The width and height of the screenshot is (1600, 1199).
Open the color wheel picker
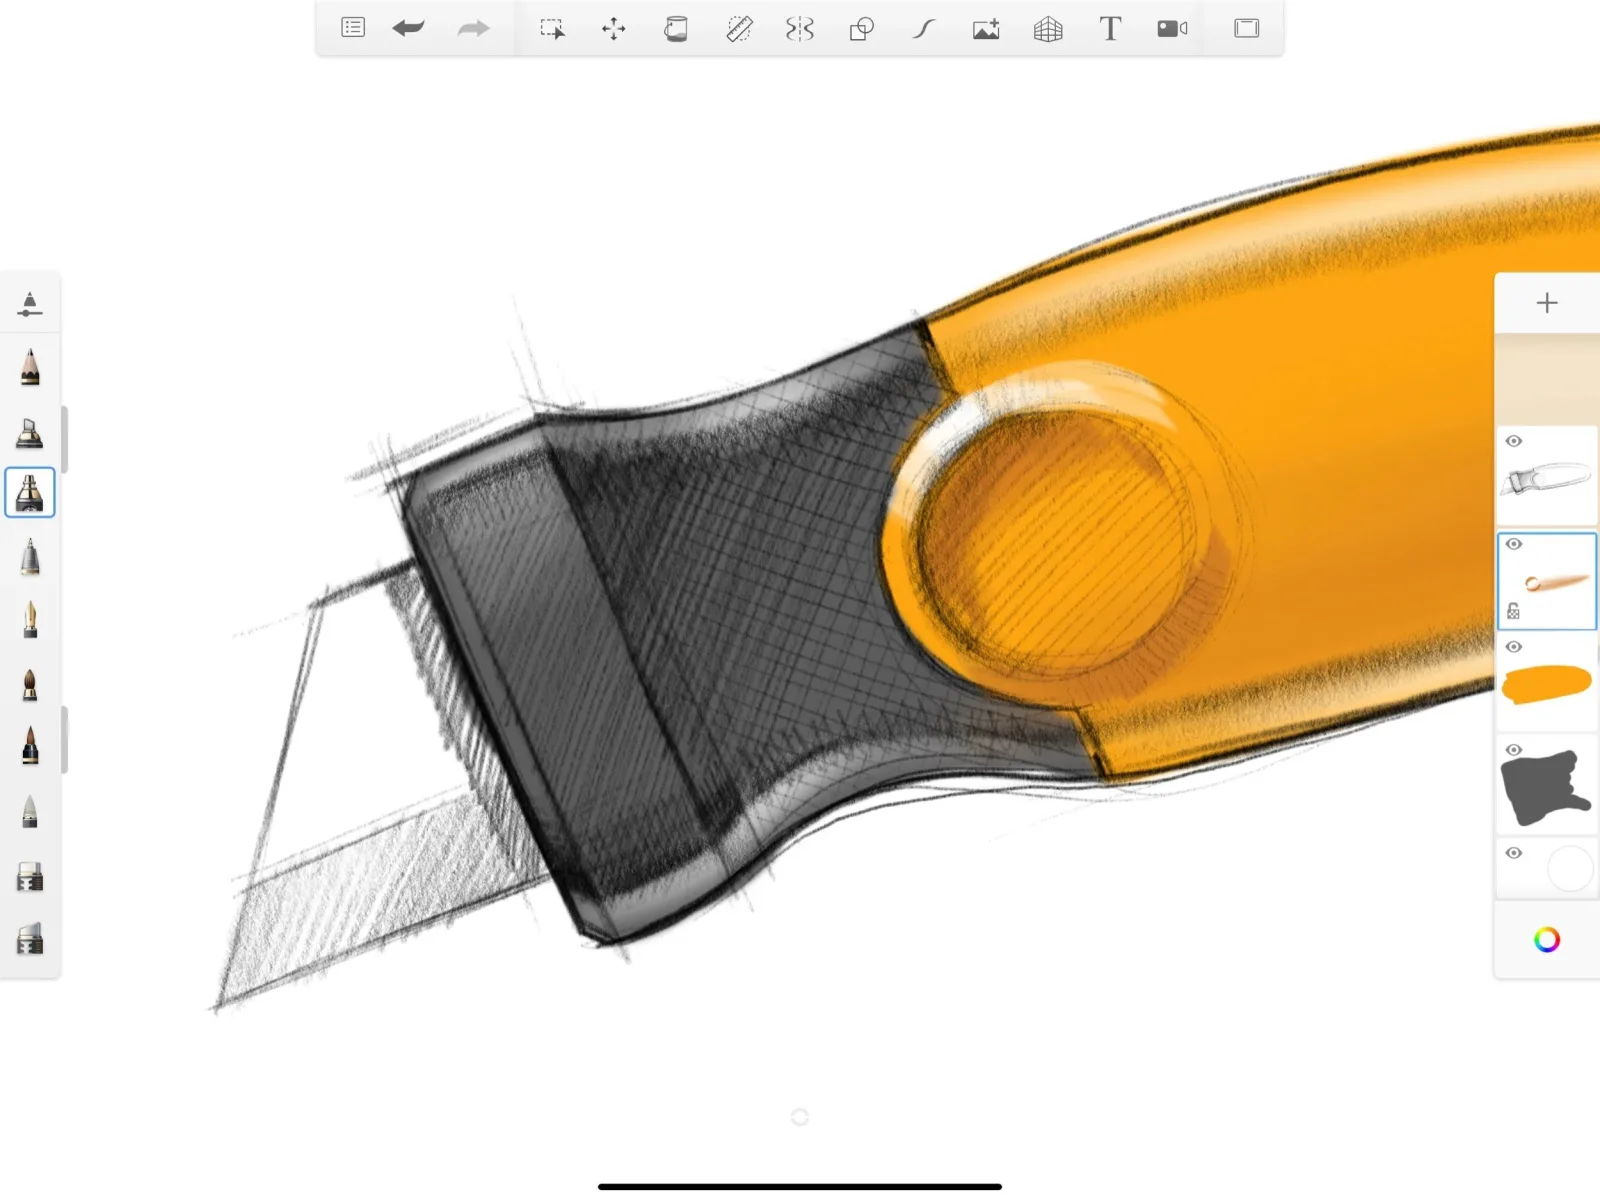(x=1547, y=940)
